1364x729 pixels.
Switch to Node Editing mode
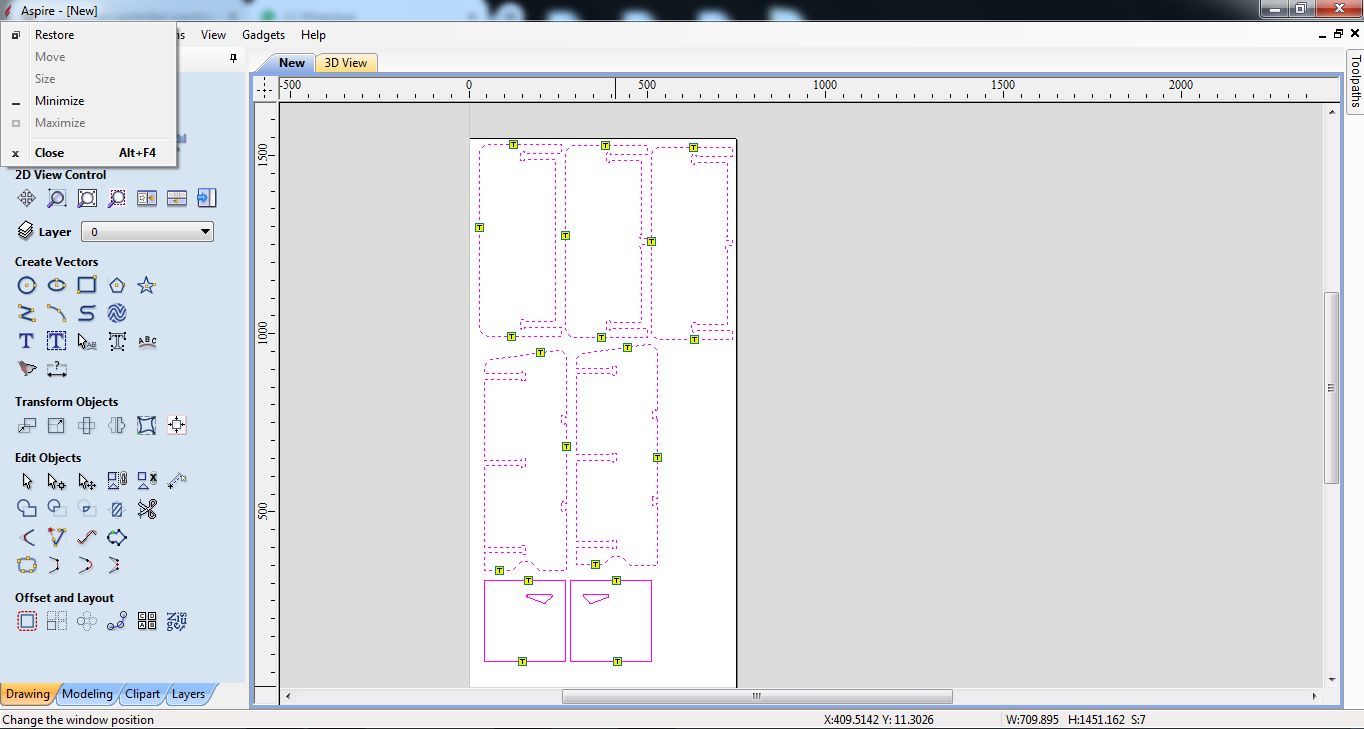57,481
